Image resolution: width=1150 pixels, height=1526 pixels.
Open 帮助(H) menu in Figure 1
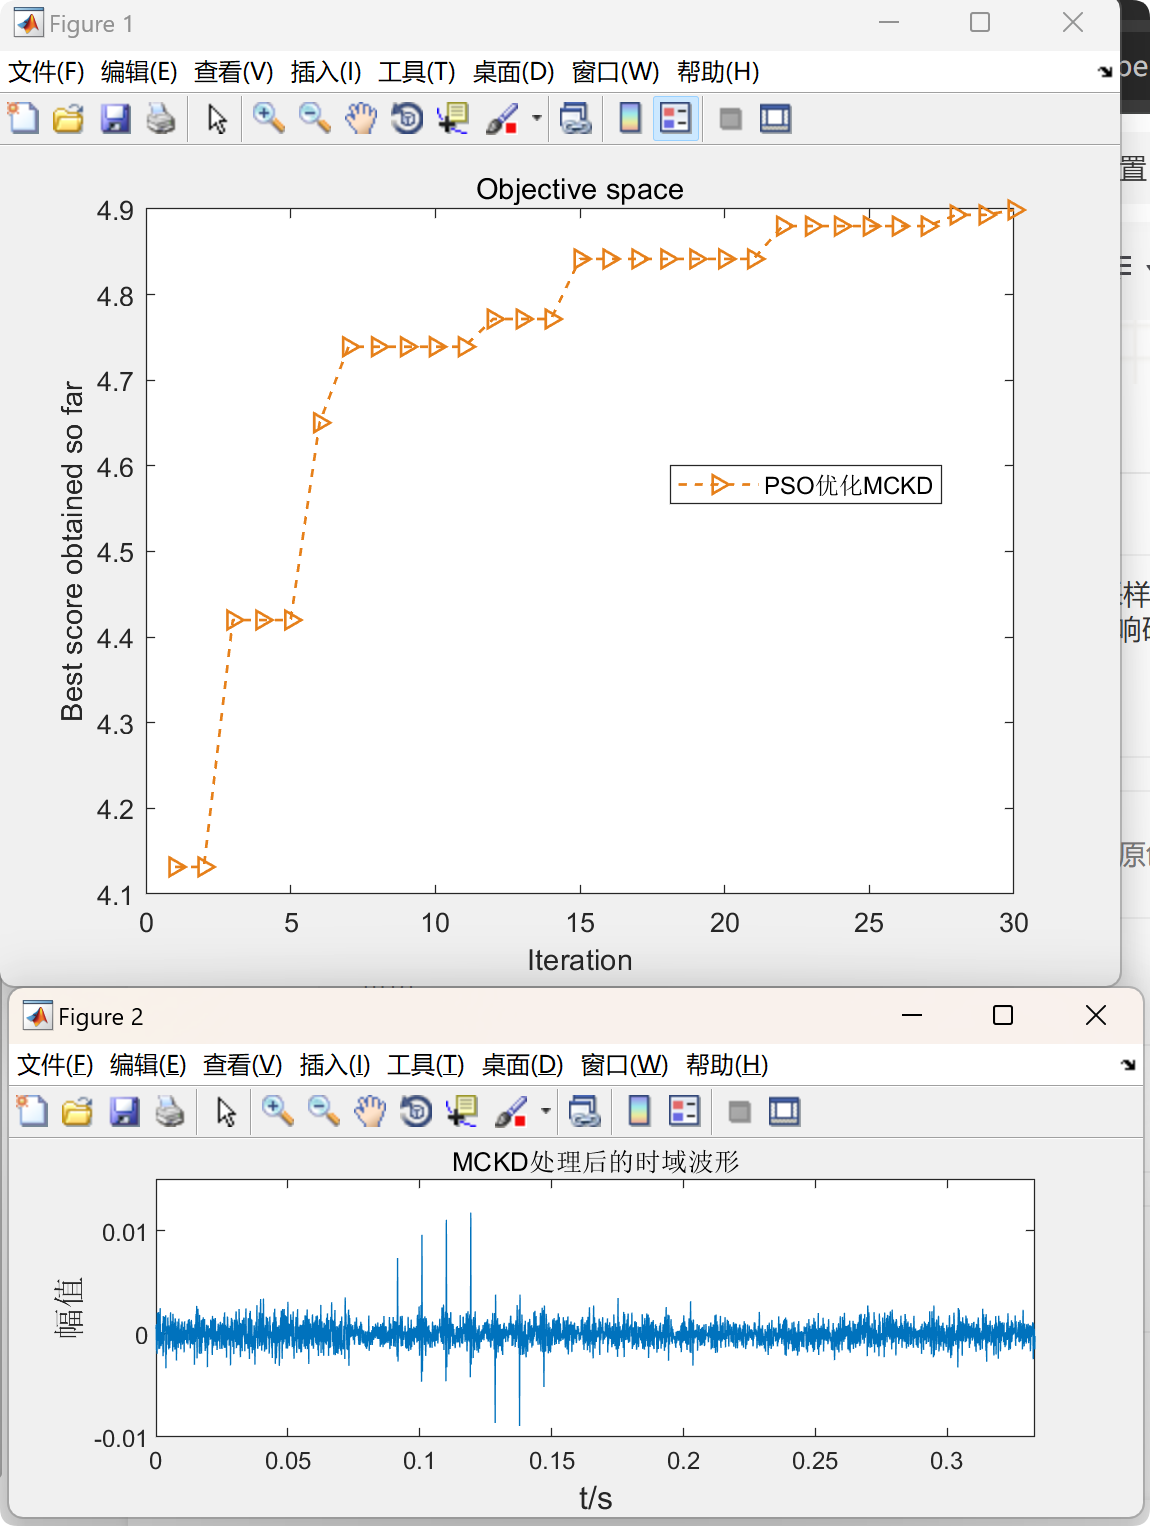pos(718,72)
